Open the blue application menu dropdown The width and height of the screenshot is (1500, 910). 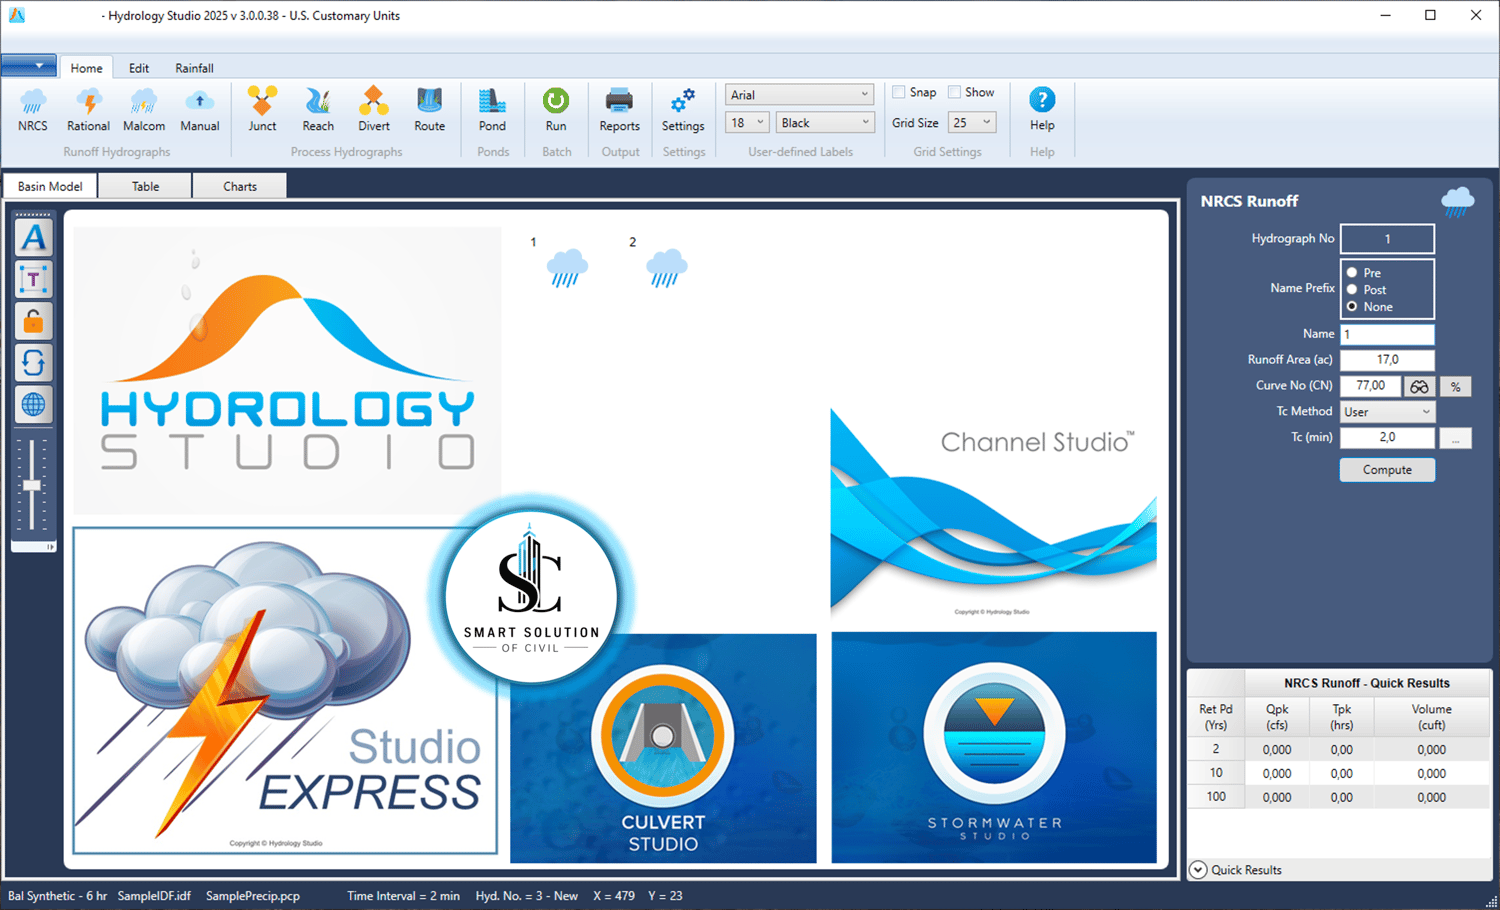29,66
